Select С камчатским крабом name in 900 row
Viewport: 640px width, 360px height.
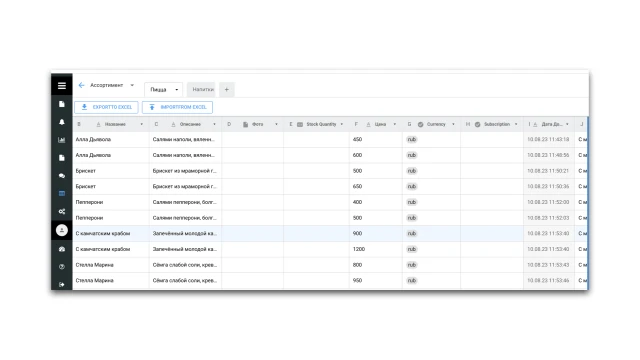pyautogui.click(x=102, y=233)
